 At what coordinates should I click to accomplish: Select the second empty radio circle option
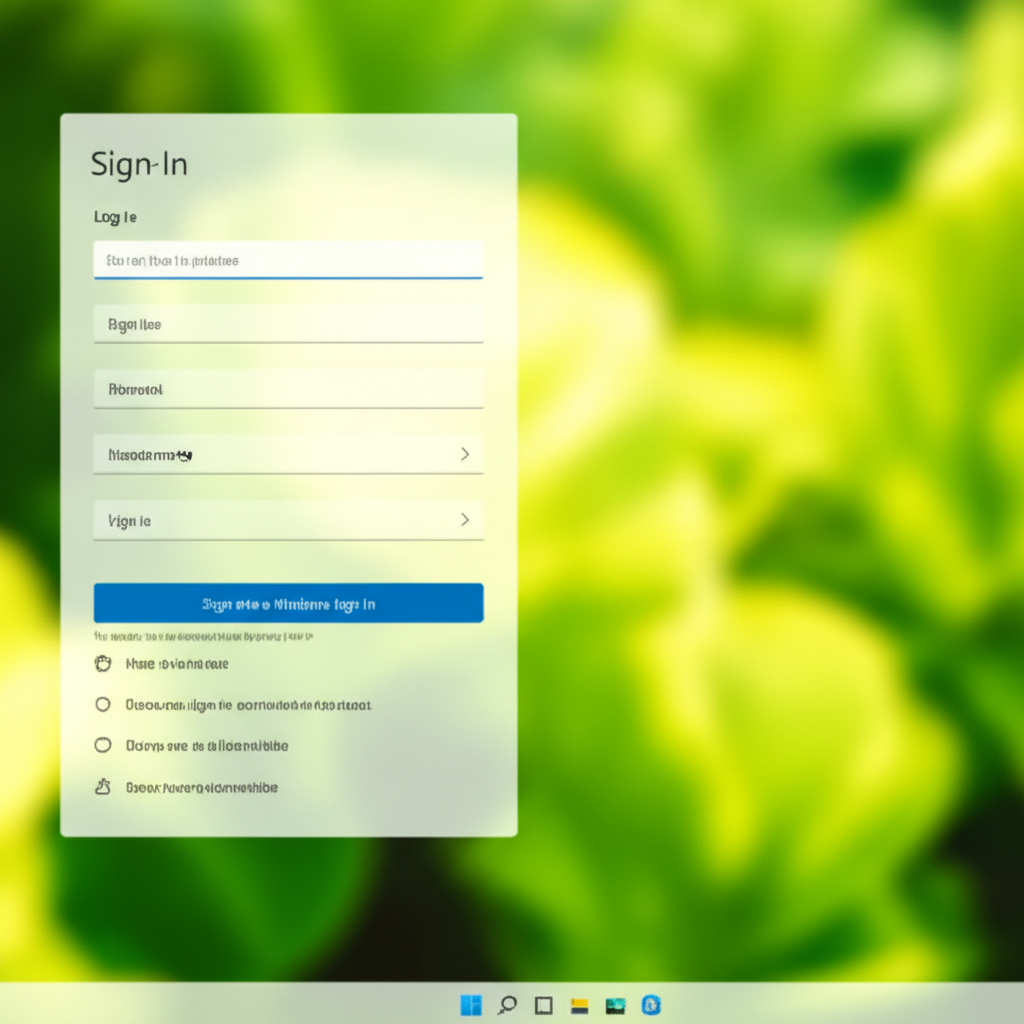coord(102,745)
